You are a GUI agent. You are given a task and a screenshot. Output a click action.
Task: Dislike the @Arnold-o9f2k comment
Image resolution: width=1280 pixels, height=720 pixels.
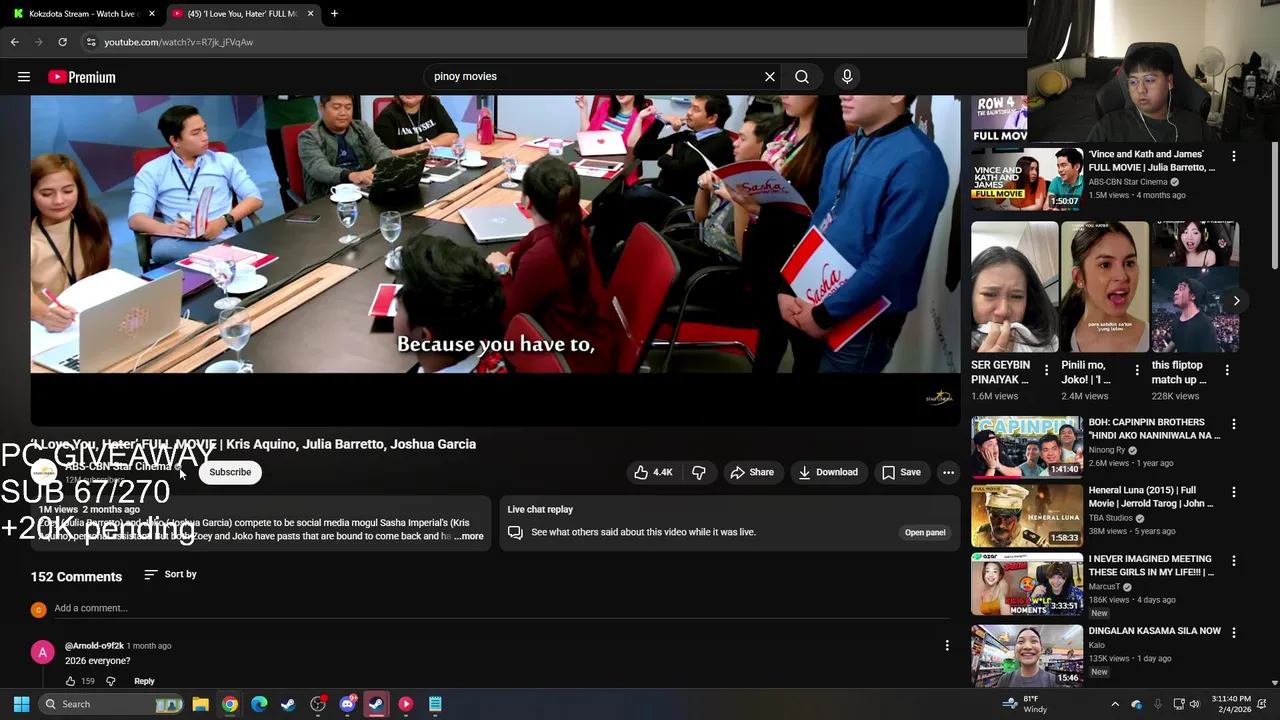pyautogui.click(x=111, y=681)
